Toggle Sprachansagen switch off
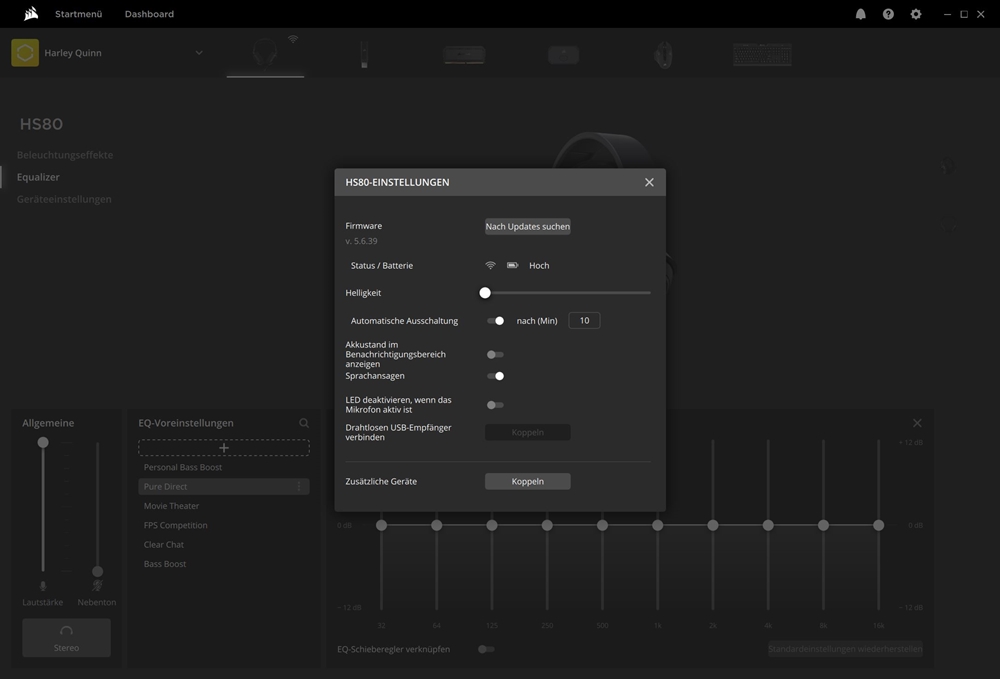Screen dimensions: 1000x679 [496, 376]
